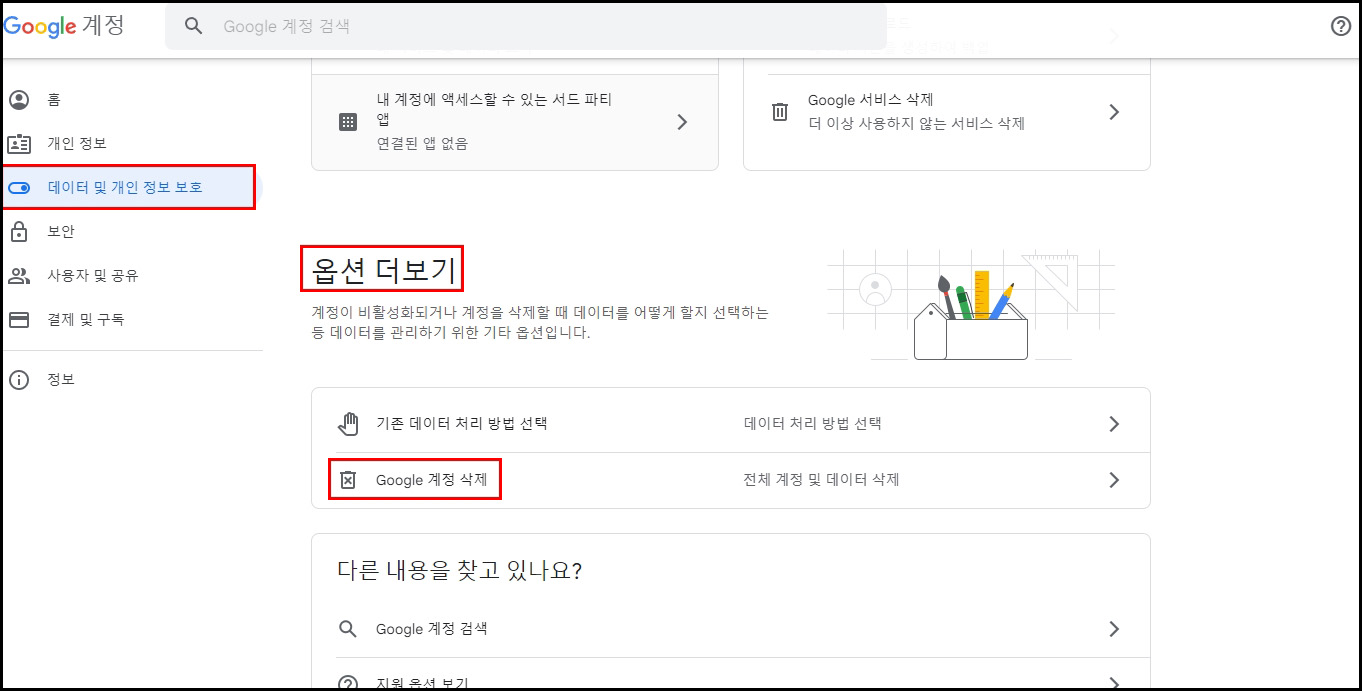Click 지원 옵션 보기 link
The width and height of the screenshot is (1362, 691).
(x=422, y=685)
